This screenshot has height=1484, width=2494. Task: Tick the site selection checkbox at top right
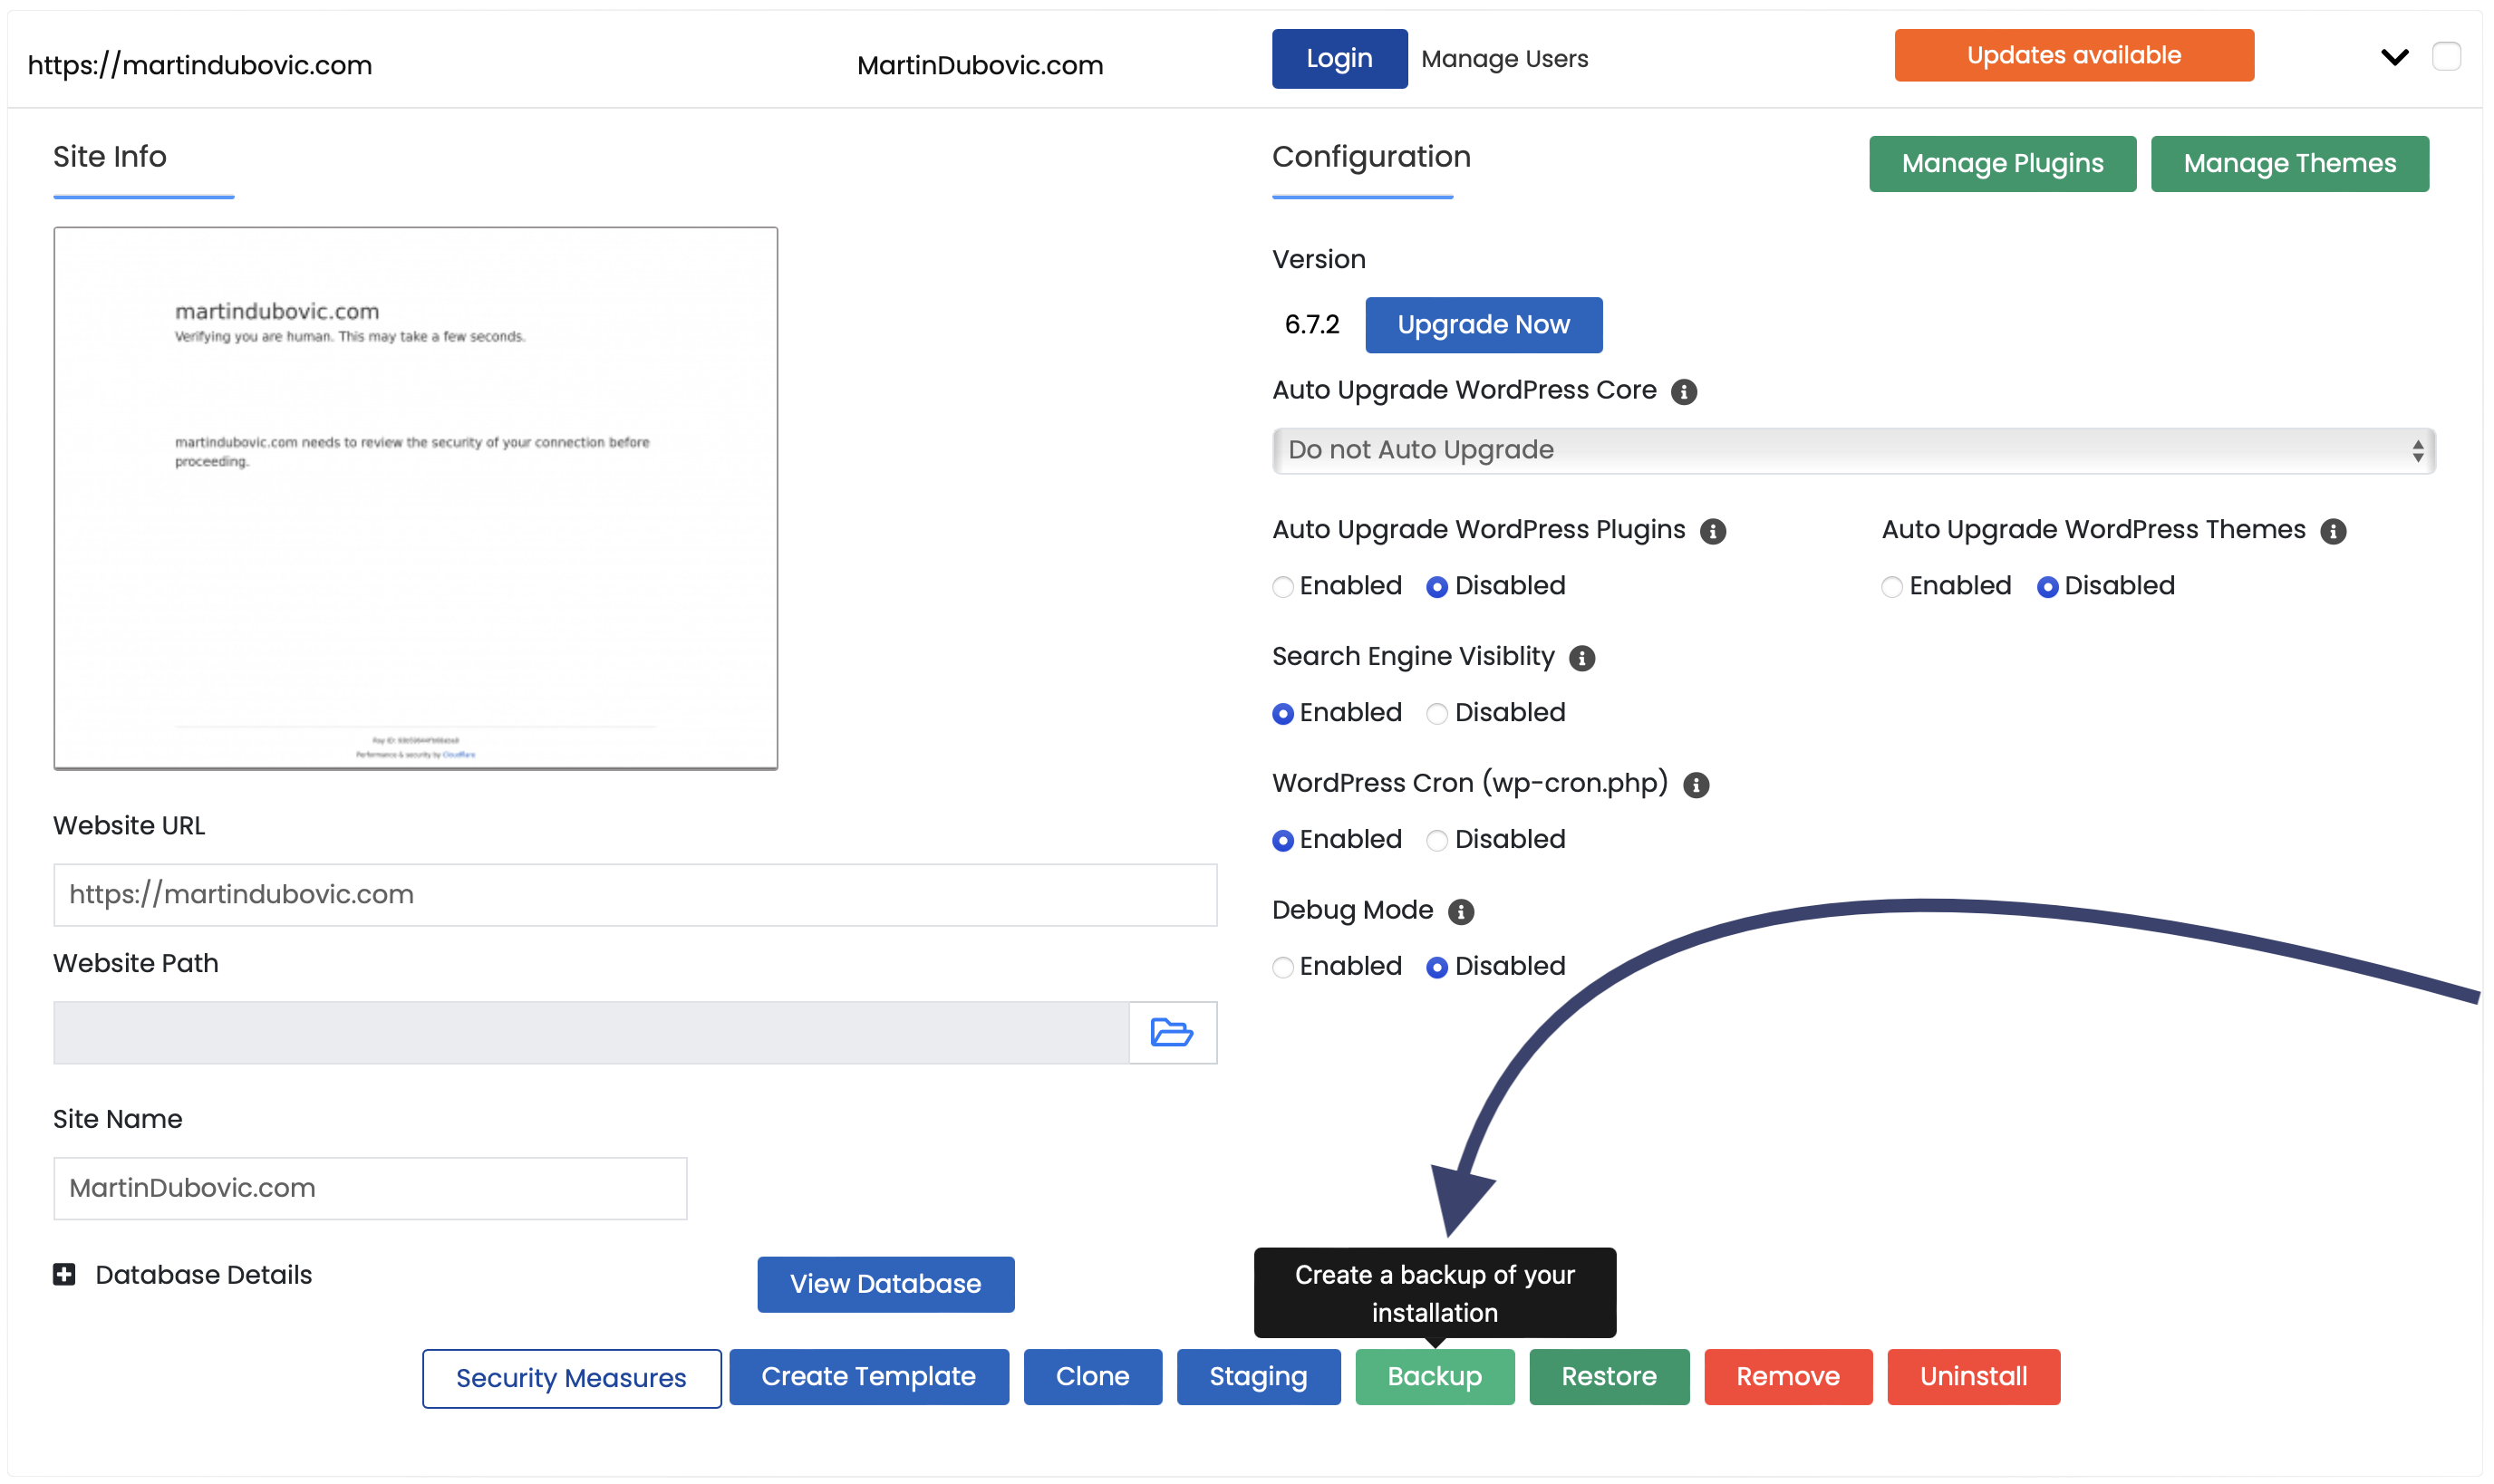pyautogui.click(x=2447, y=56)
